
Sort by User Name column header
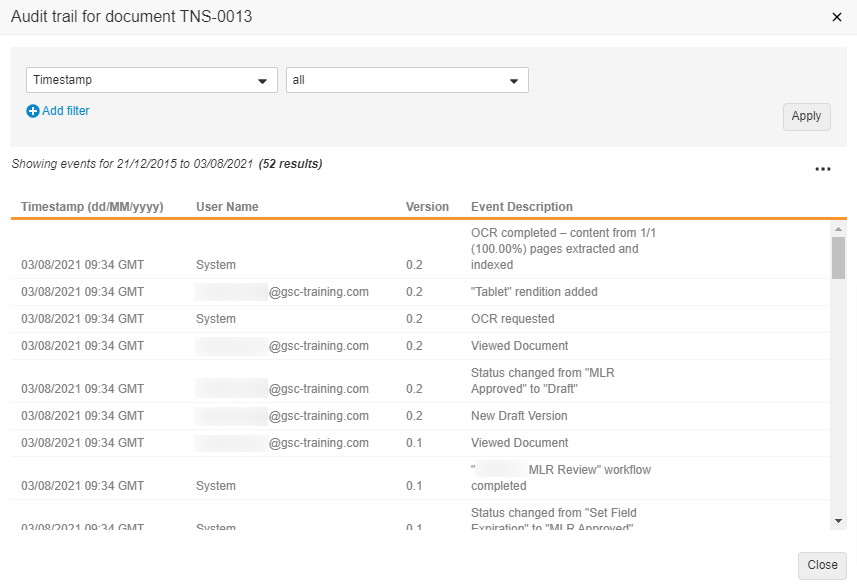coord(227,207)
